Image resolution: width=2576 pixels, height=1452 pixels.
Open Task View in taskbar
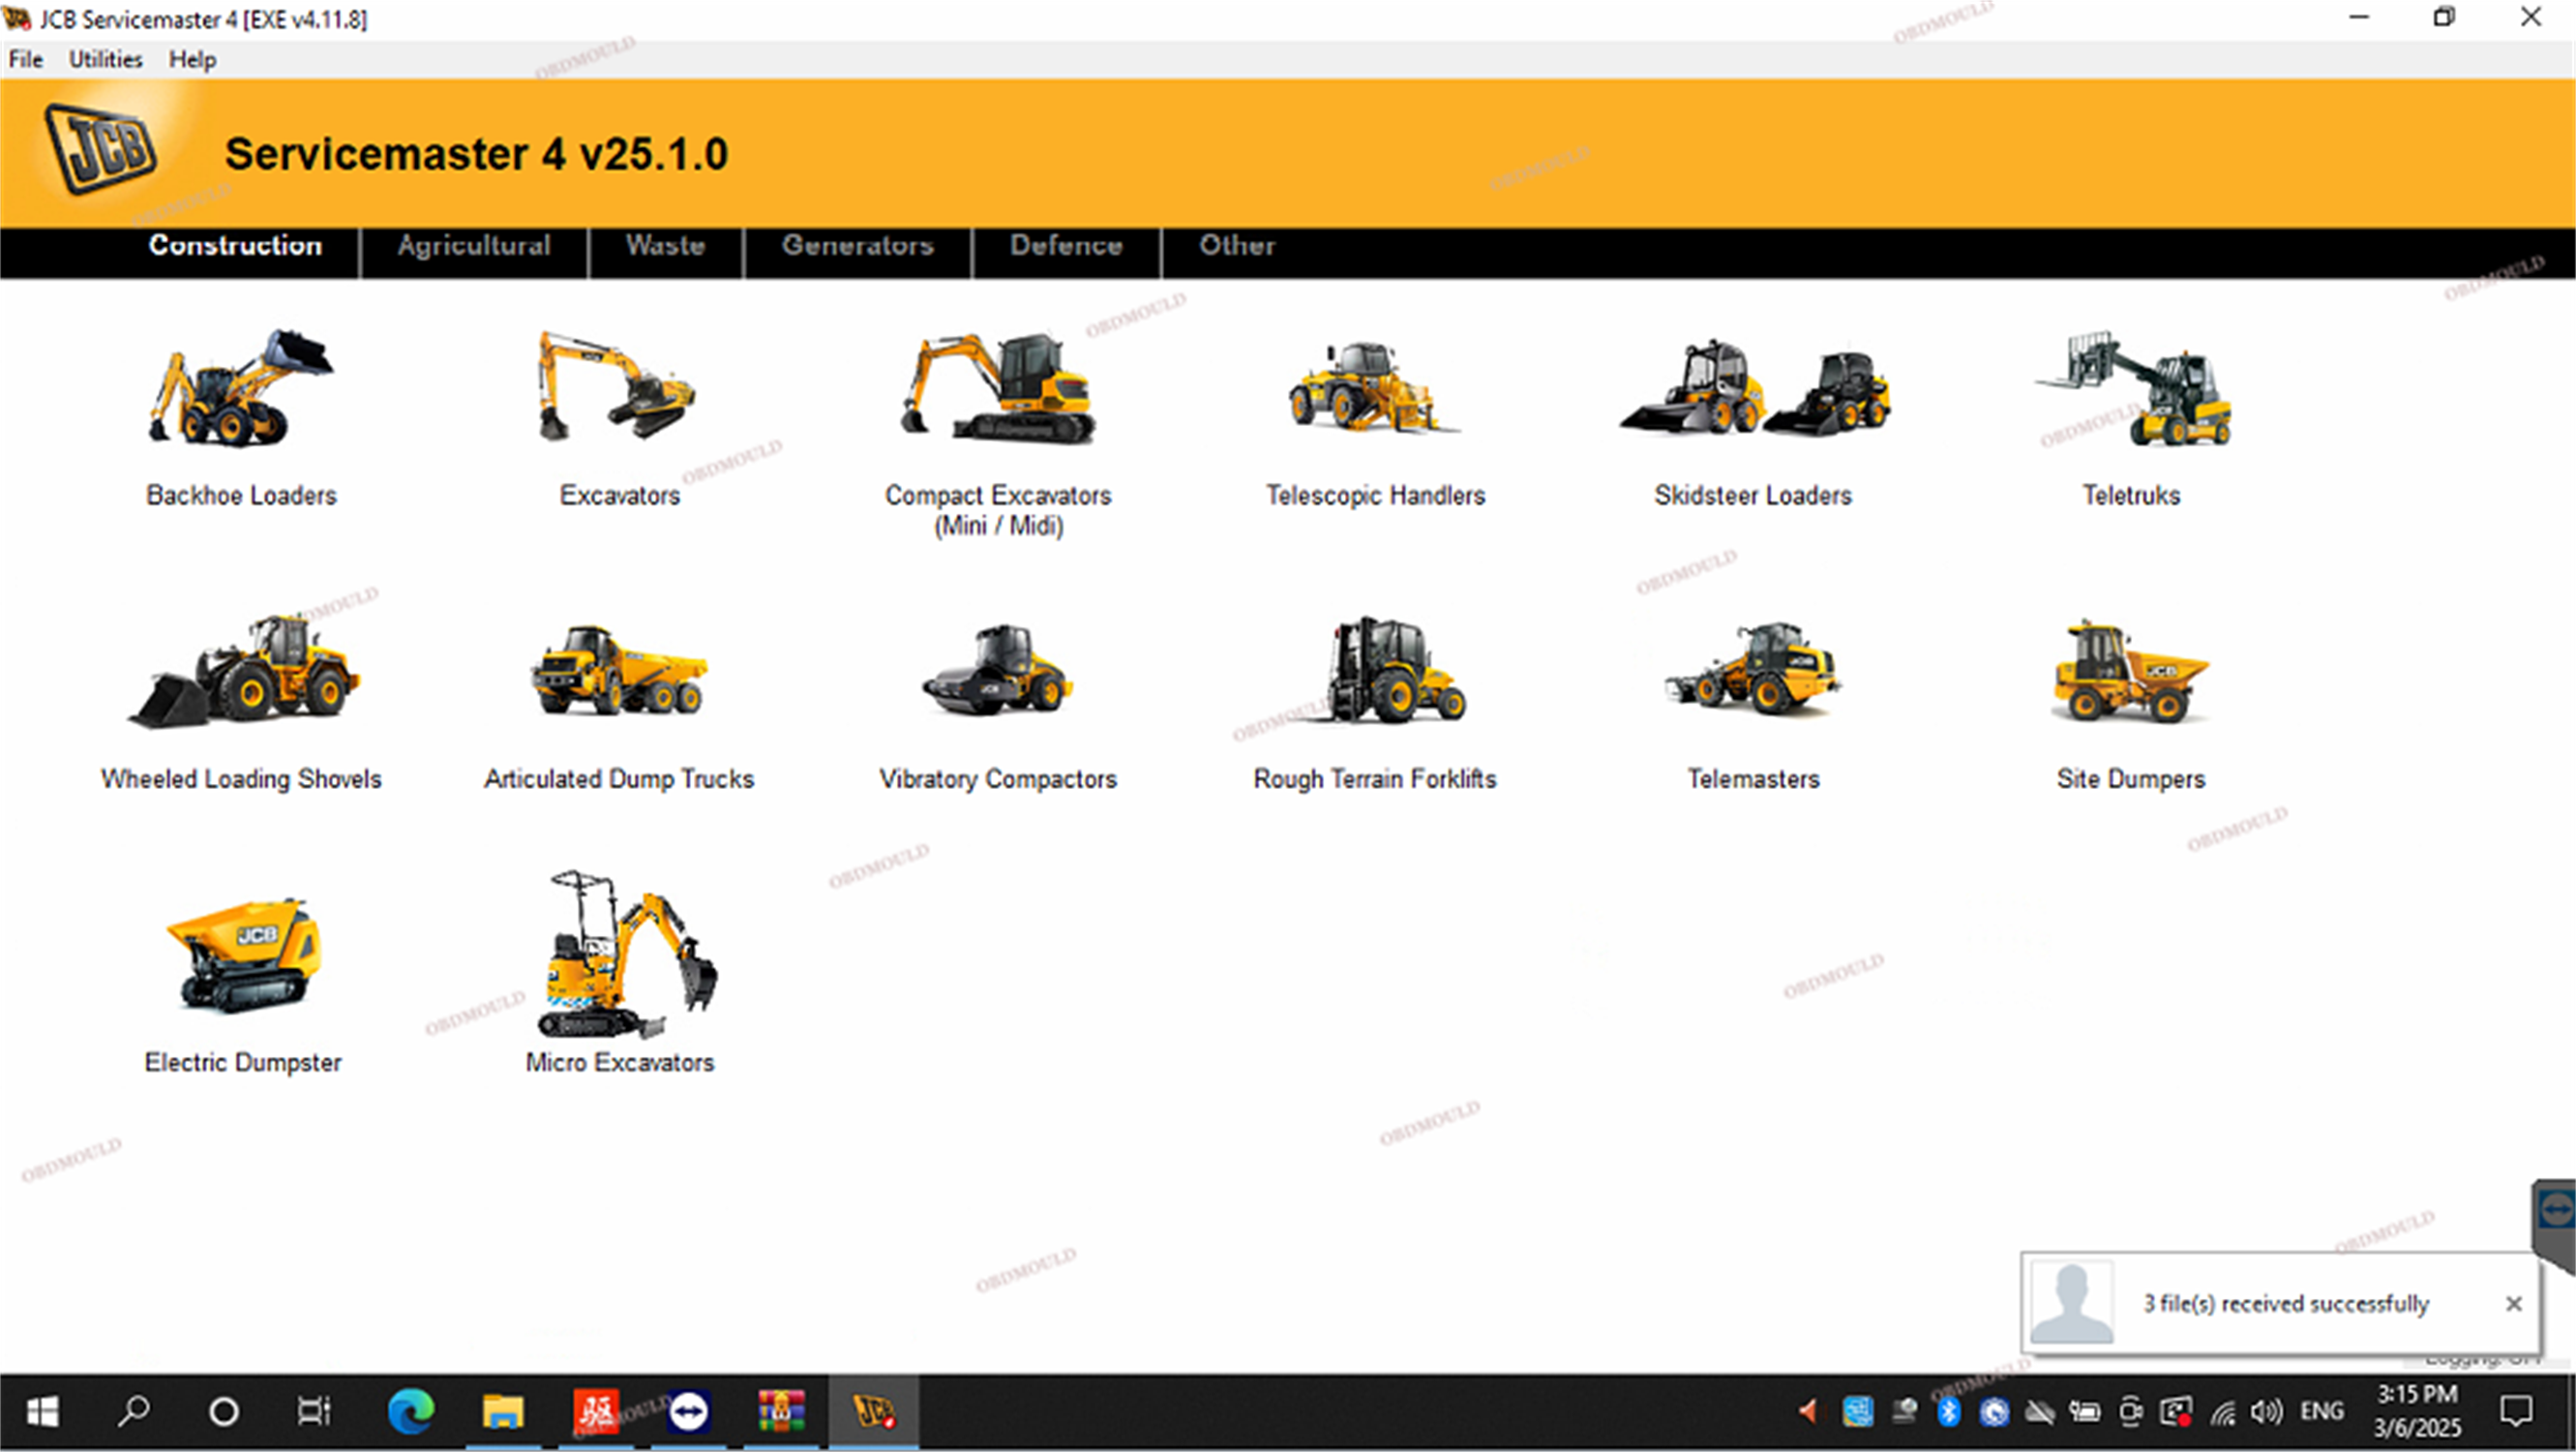pos(314,1412)
